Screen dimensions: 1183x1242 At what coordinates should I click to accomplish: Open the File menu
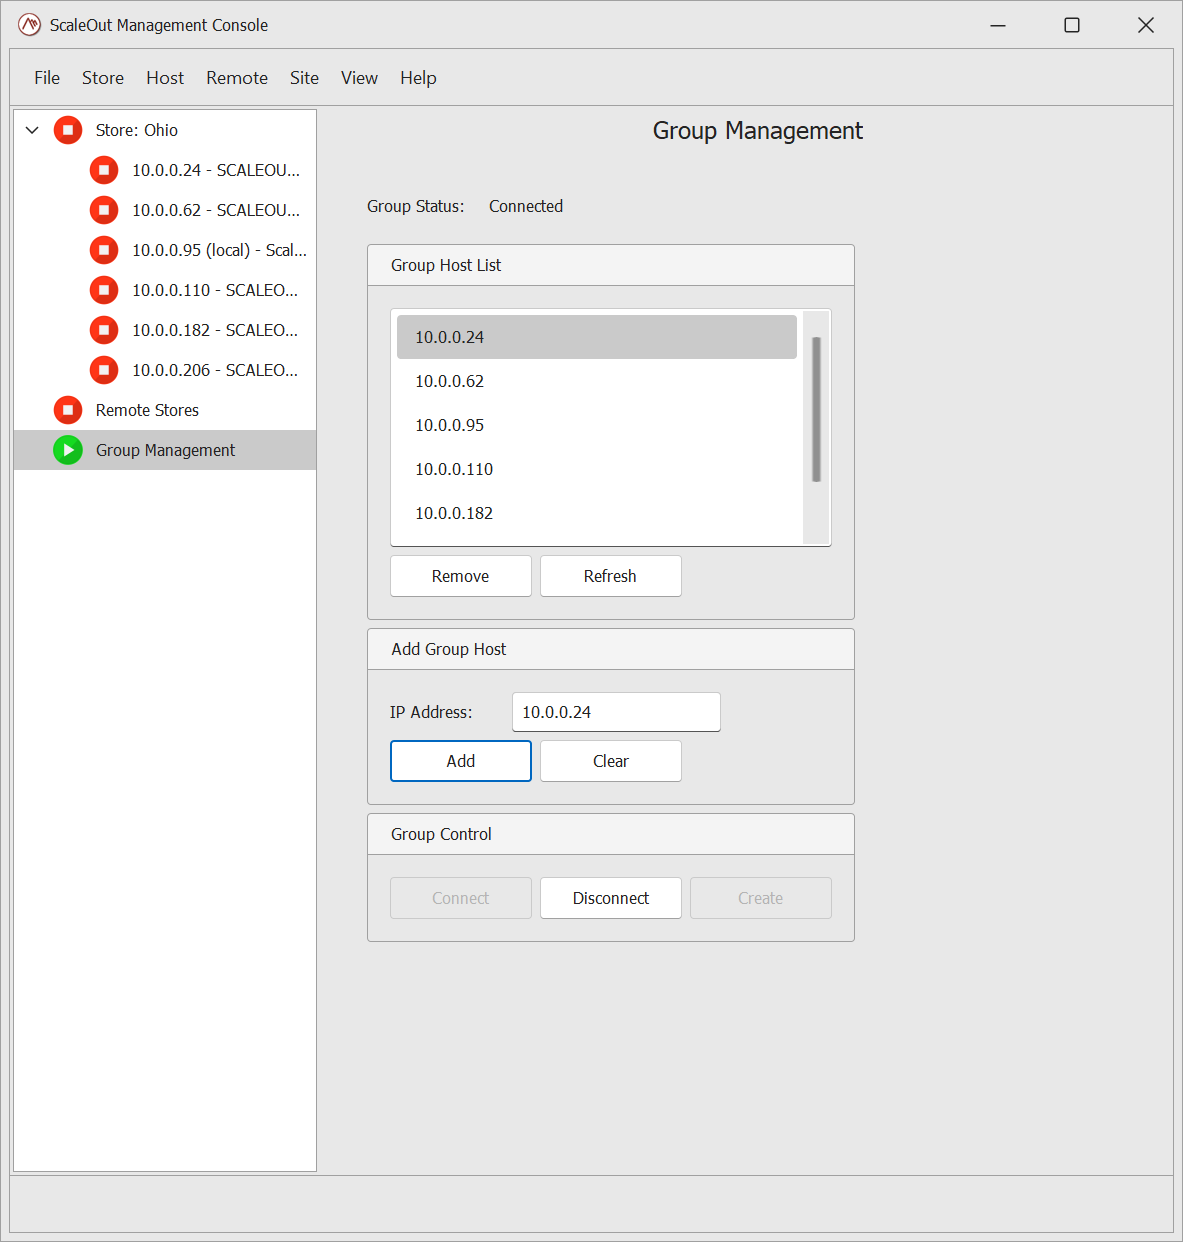coord(47,78)
